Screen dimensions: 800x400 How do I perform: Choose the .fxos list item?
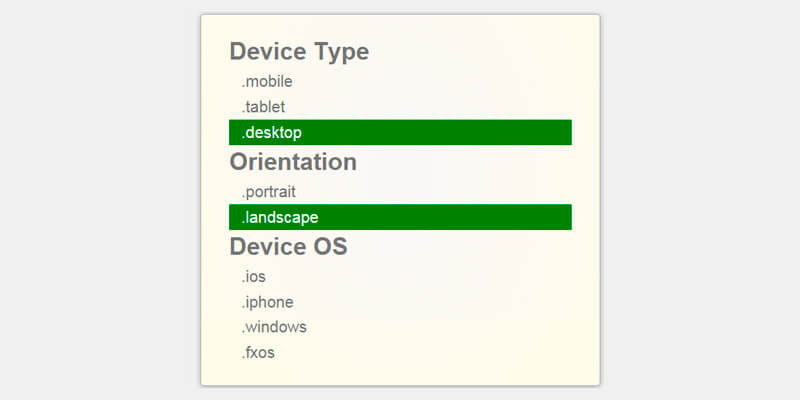[x=257, y=352]
